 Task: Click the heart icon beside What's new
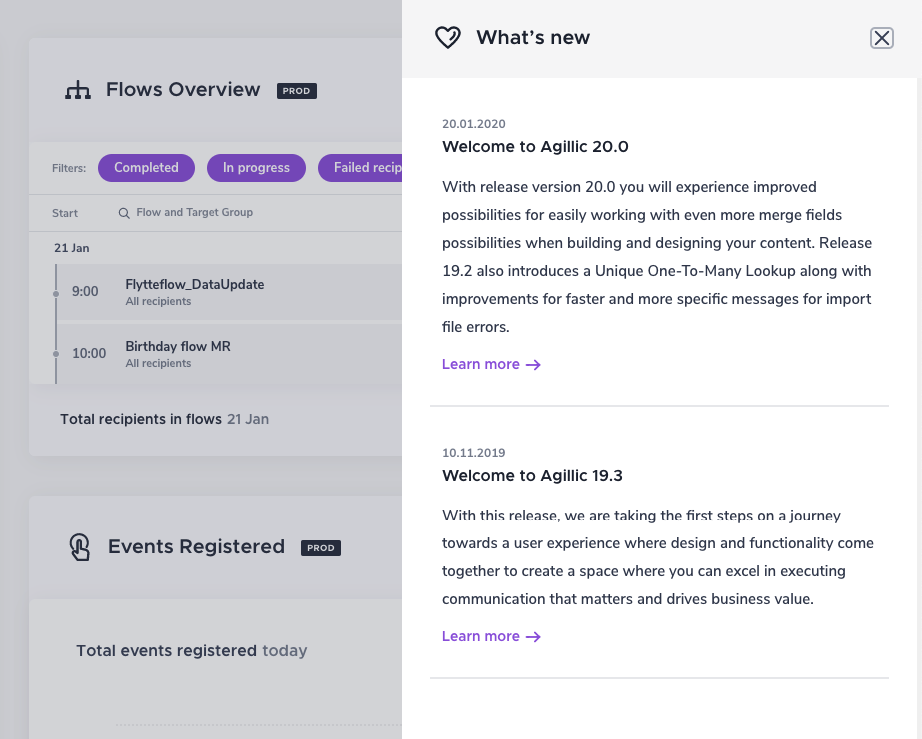[447, 38]
